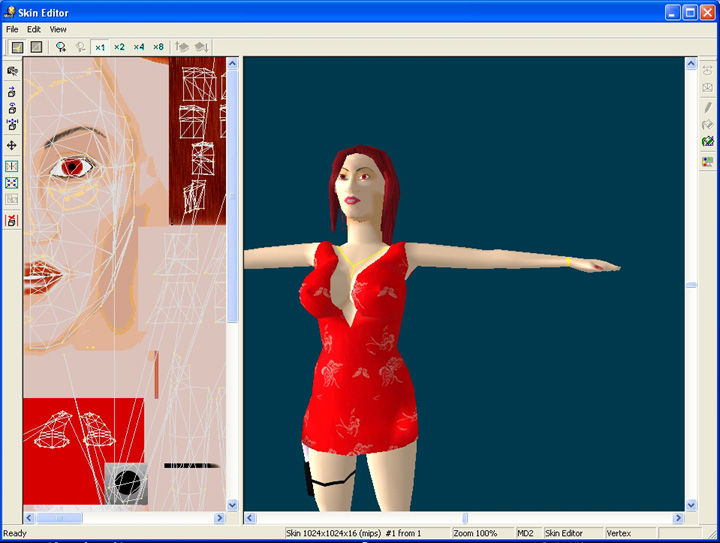
Task: Click the top icon in left toolbar
Action: [12, 71]
